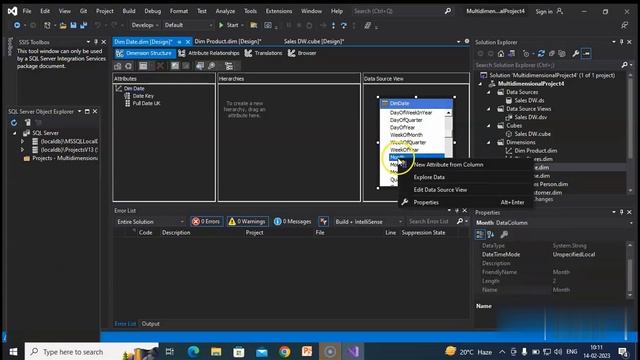Open the Default configuration dropdown
Image resolution: width=640 pixels, height=360 pixels.
(188, 25)
